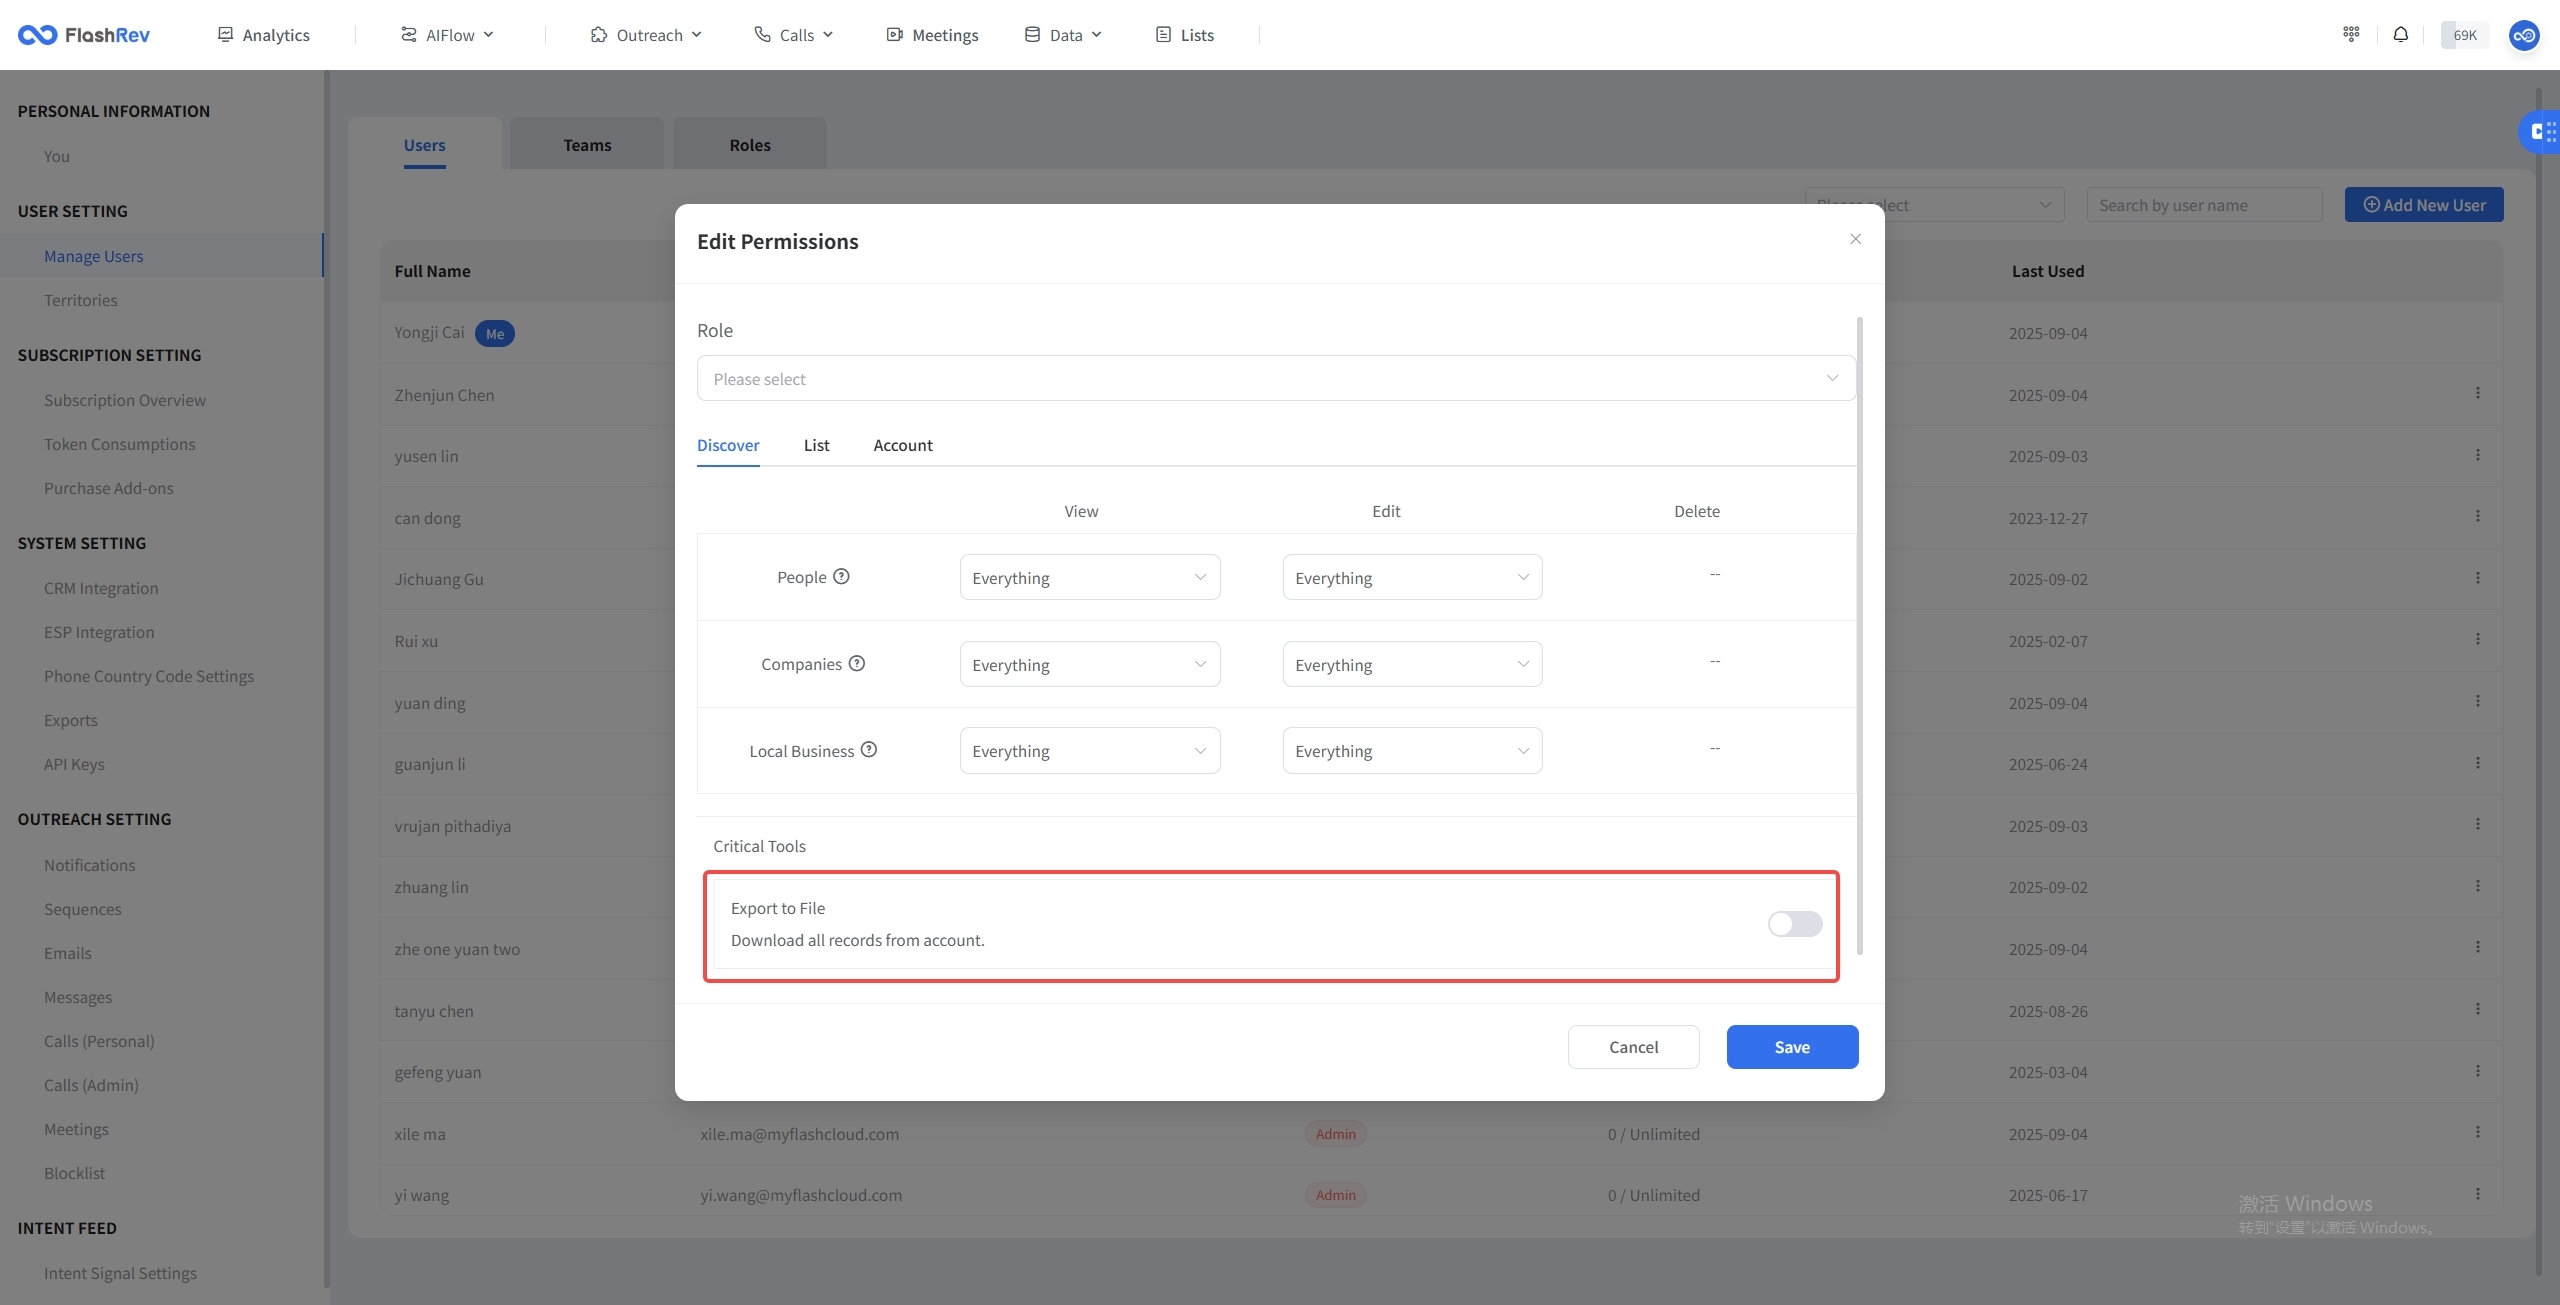
Task: Open row menu for can dong
Action: 2478,516
